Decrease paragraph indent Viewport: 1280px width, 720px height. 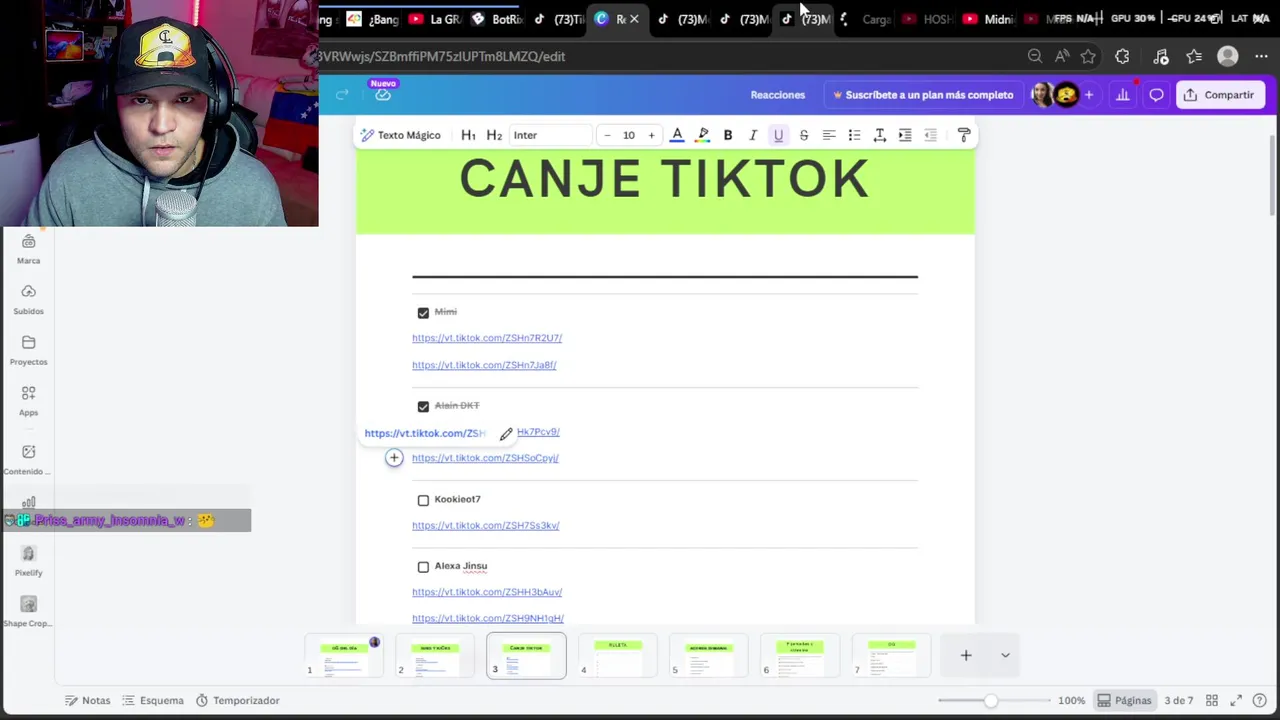(x=930, y=135)
